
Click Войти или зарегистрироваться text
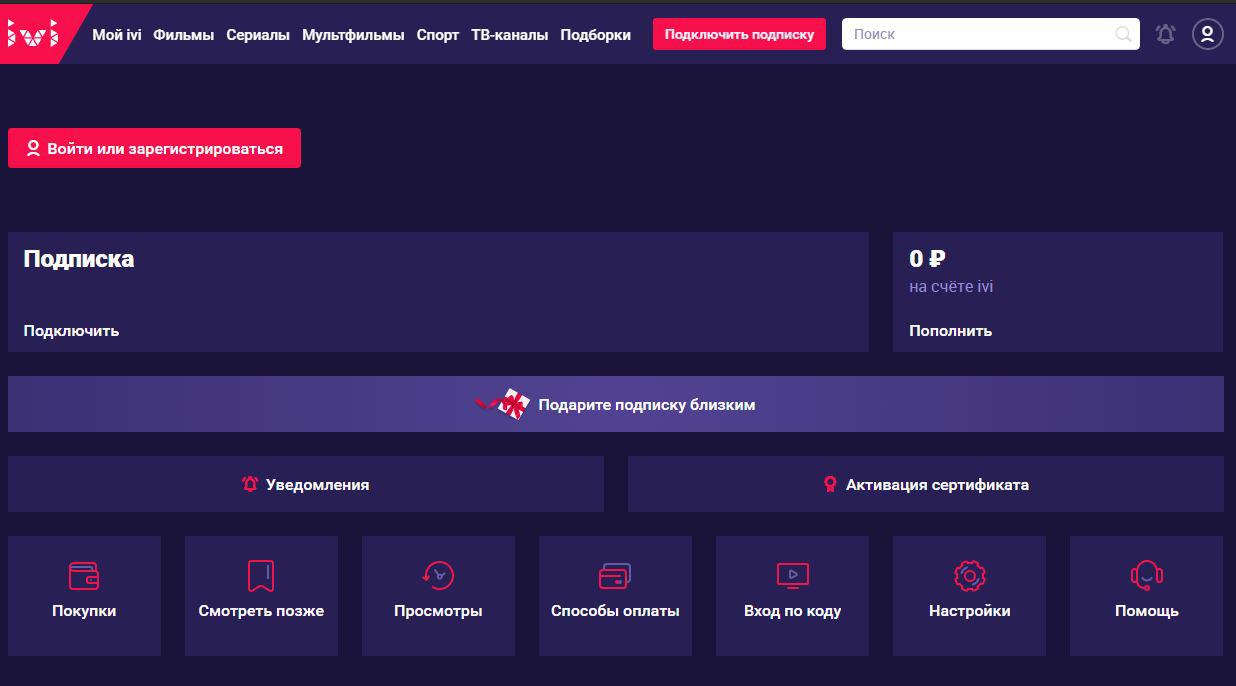point(165,149)
